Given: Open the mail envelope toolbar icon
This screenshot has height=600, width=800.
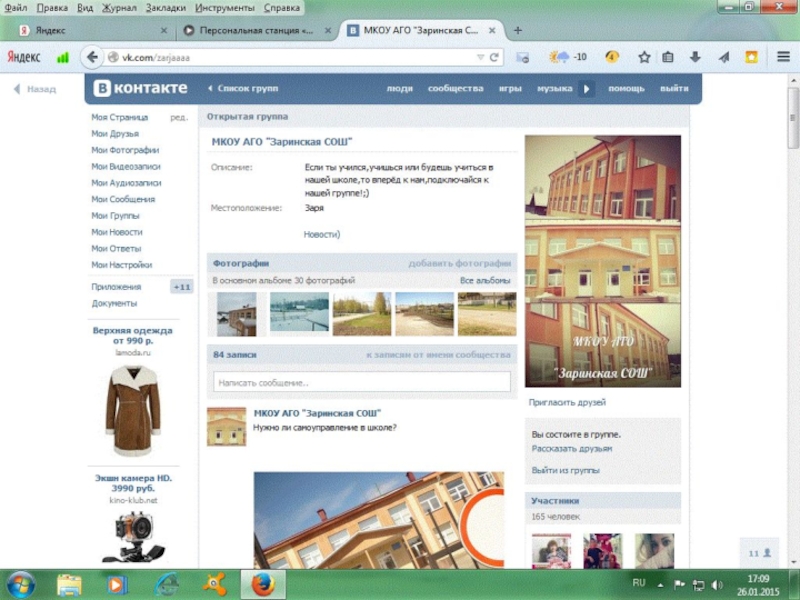Looking at the screenshot, I should (522, 58).
